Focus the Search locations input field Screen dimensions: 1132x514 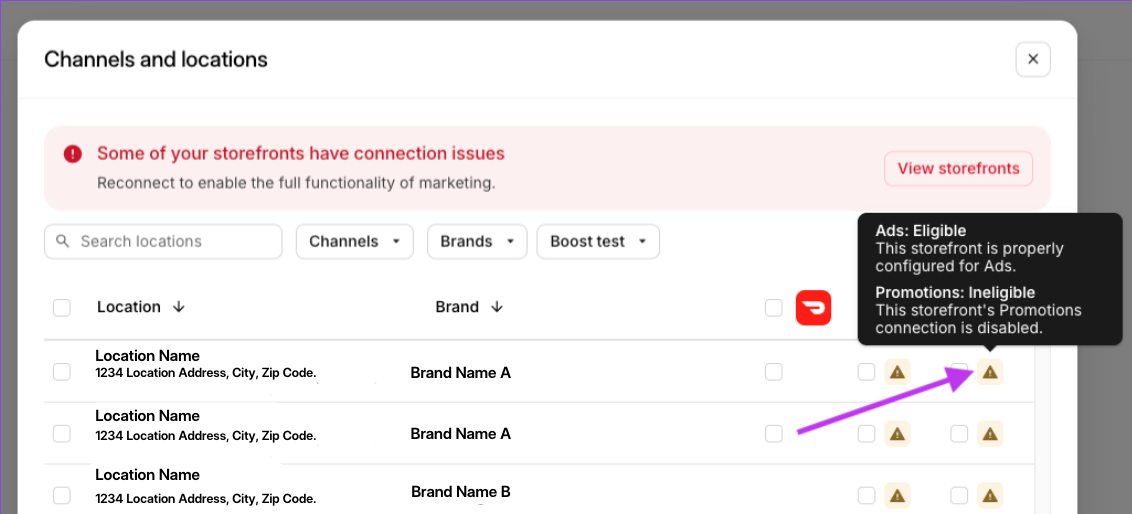tap(170, 241)
